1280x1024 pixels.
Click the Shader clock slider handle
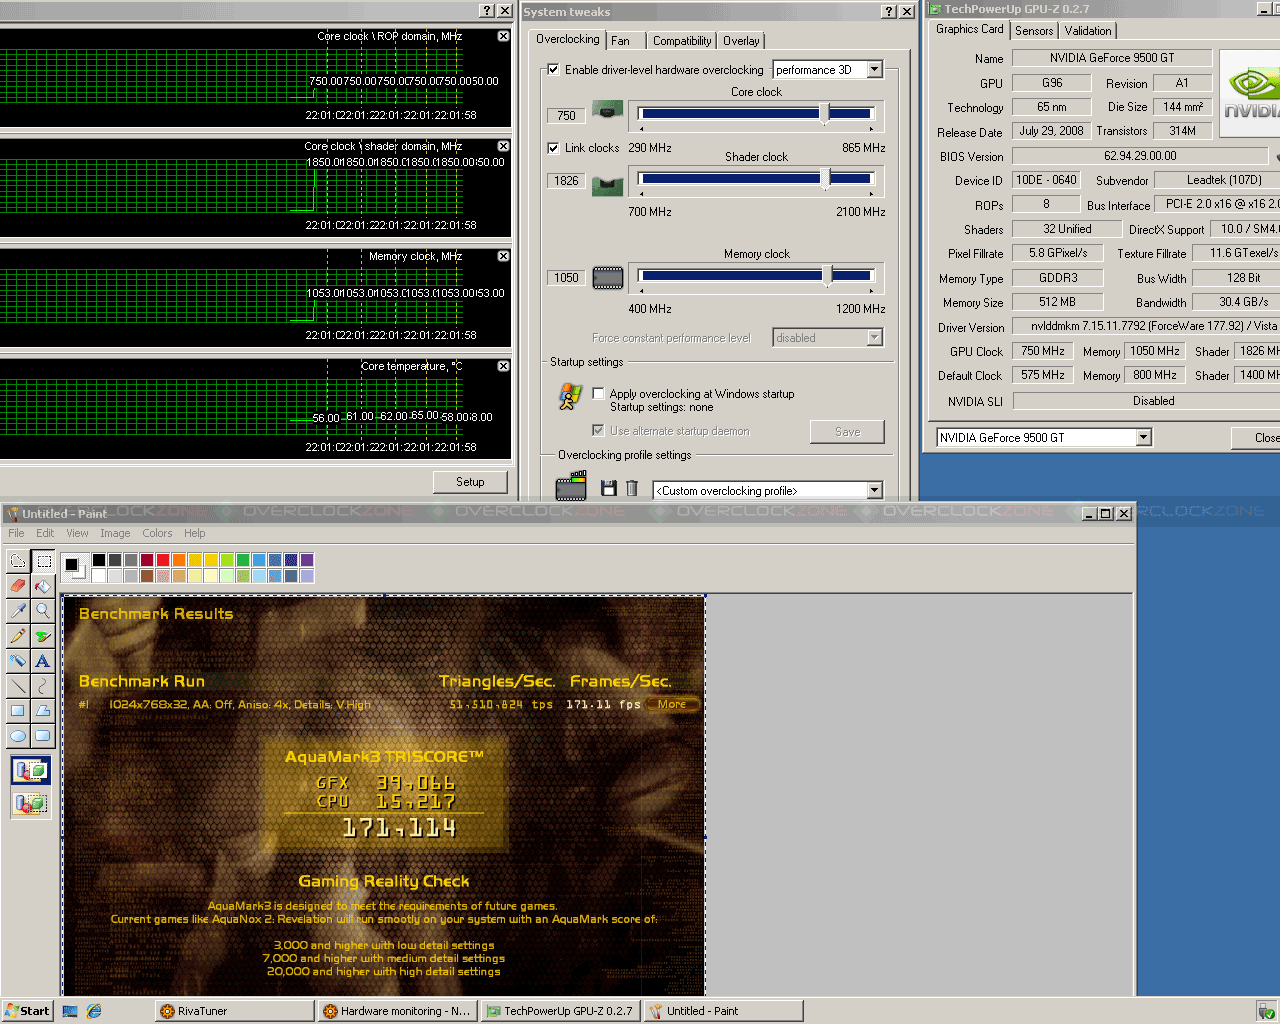point(825,179)
